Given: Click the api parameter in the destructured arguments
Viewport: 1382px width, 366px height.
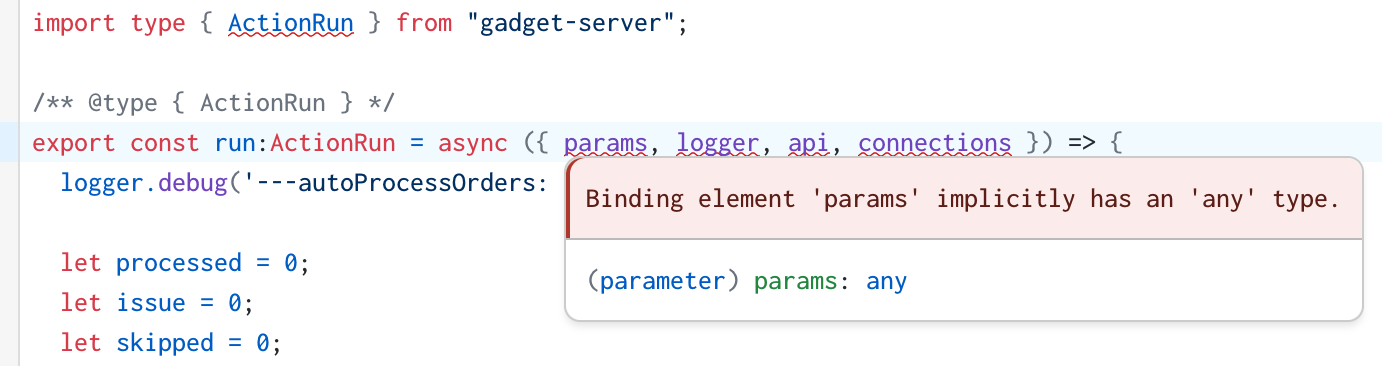Looking at the screenshot, I should [x=809, y=143].
